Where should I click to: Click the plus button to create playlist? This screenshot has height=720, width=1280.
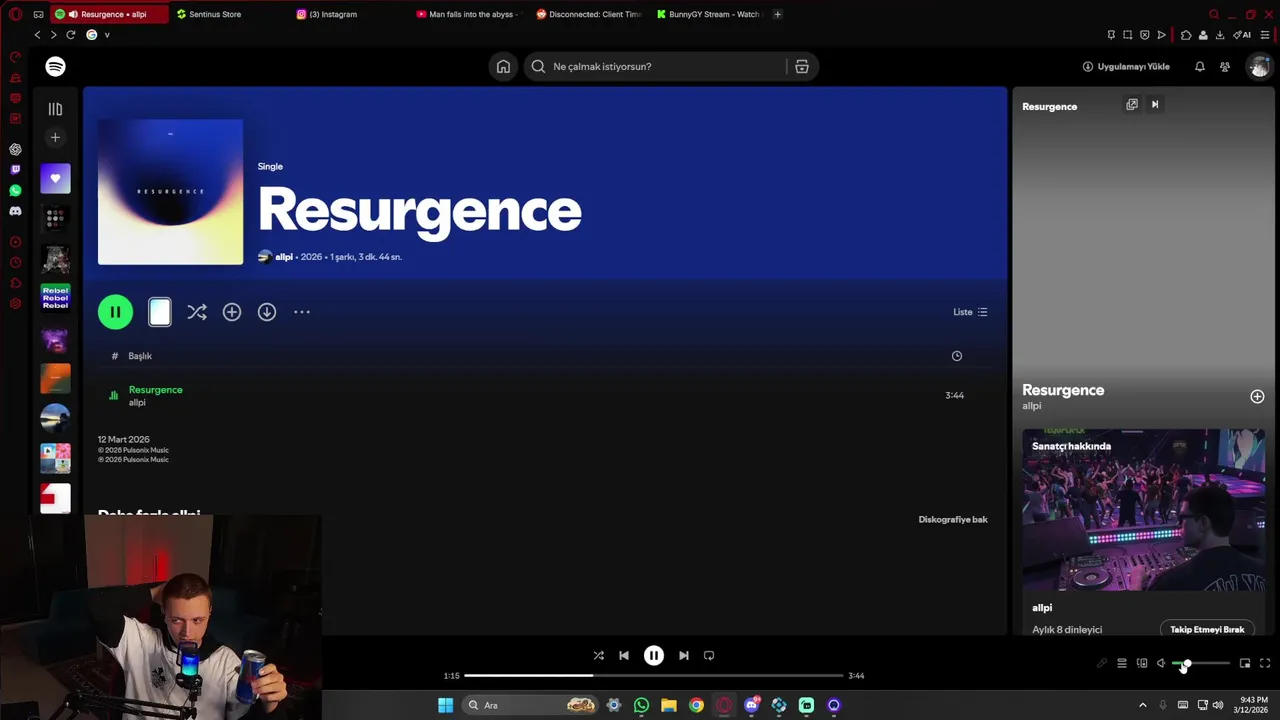55,137
